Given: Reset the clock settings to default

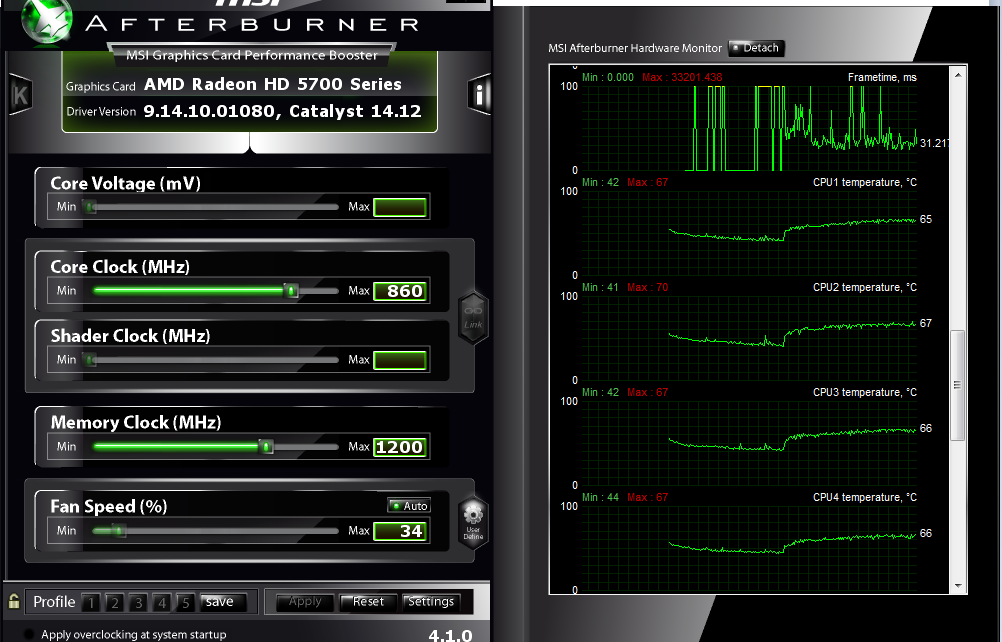Looking at the screenshot, I should point(368,602).
